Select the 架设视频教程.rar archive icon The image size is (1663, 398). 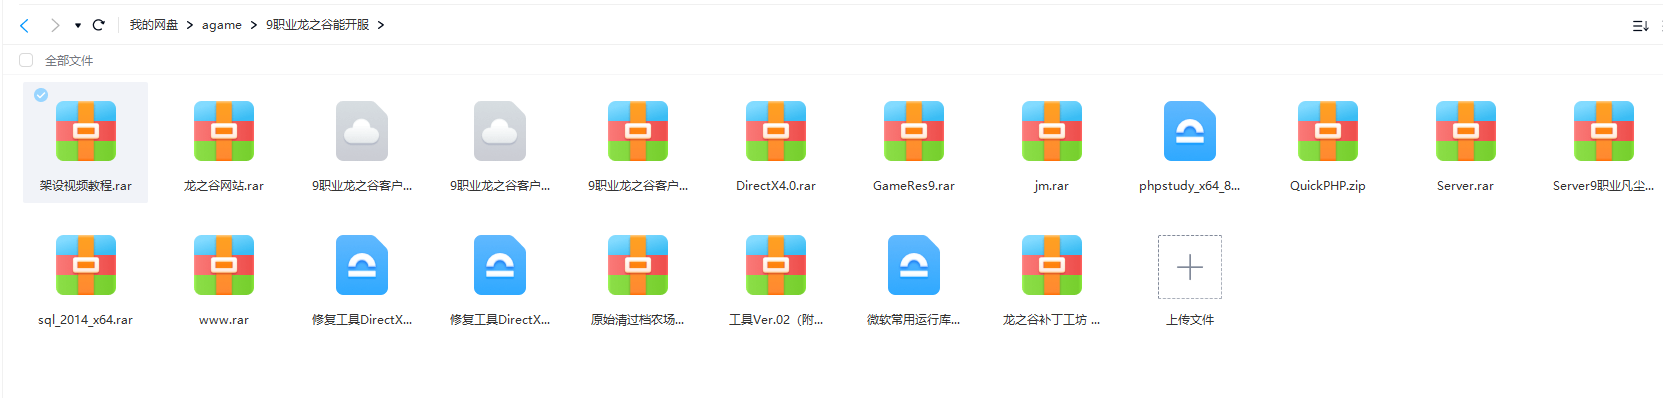[86, 131]
